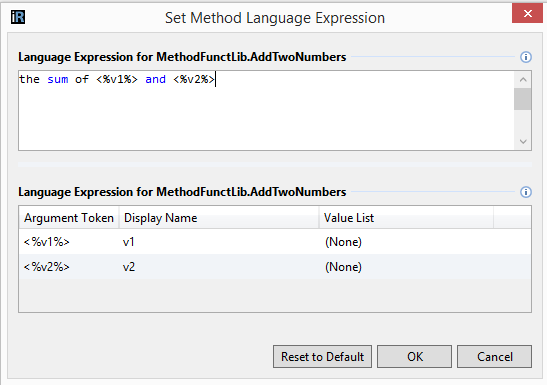This screenshot has height=385, width=547.
Task: Open info icon beside argument table header
Action: 526,192
